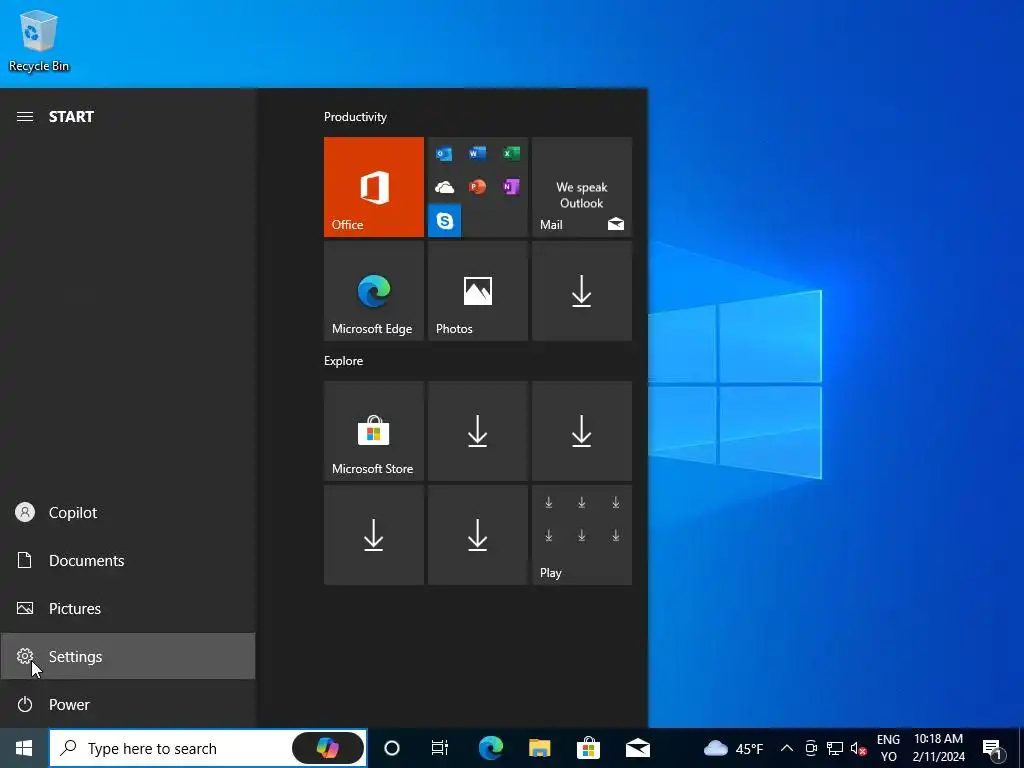Open OneDrive from the Office apps folder tile
This screenshot has width=1024, height=768.
(x=444, y=188)
